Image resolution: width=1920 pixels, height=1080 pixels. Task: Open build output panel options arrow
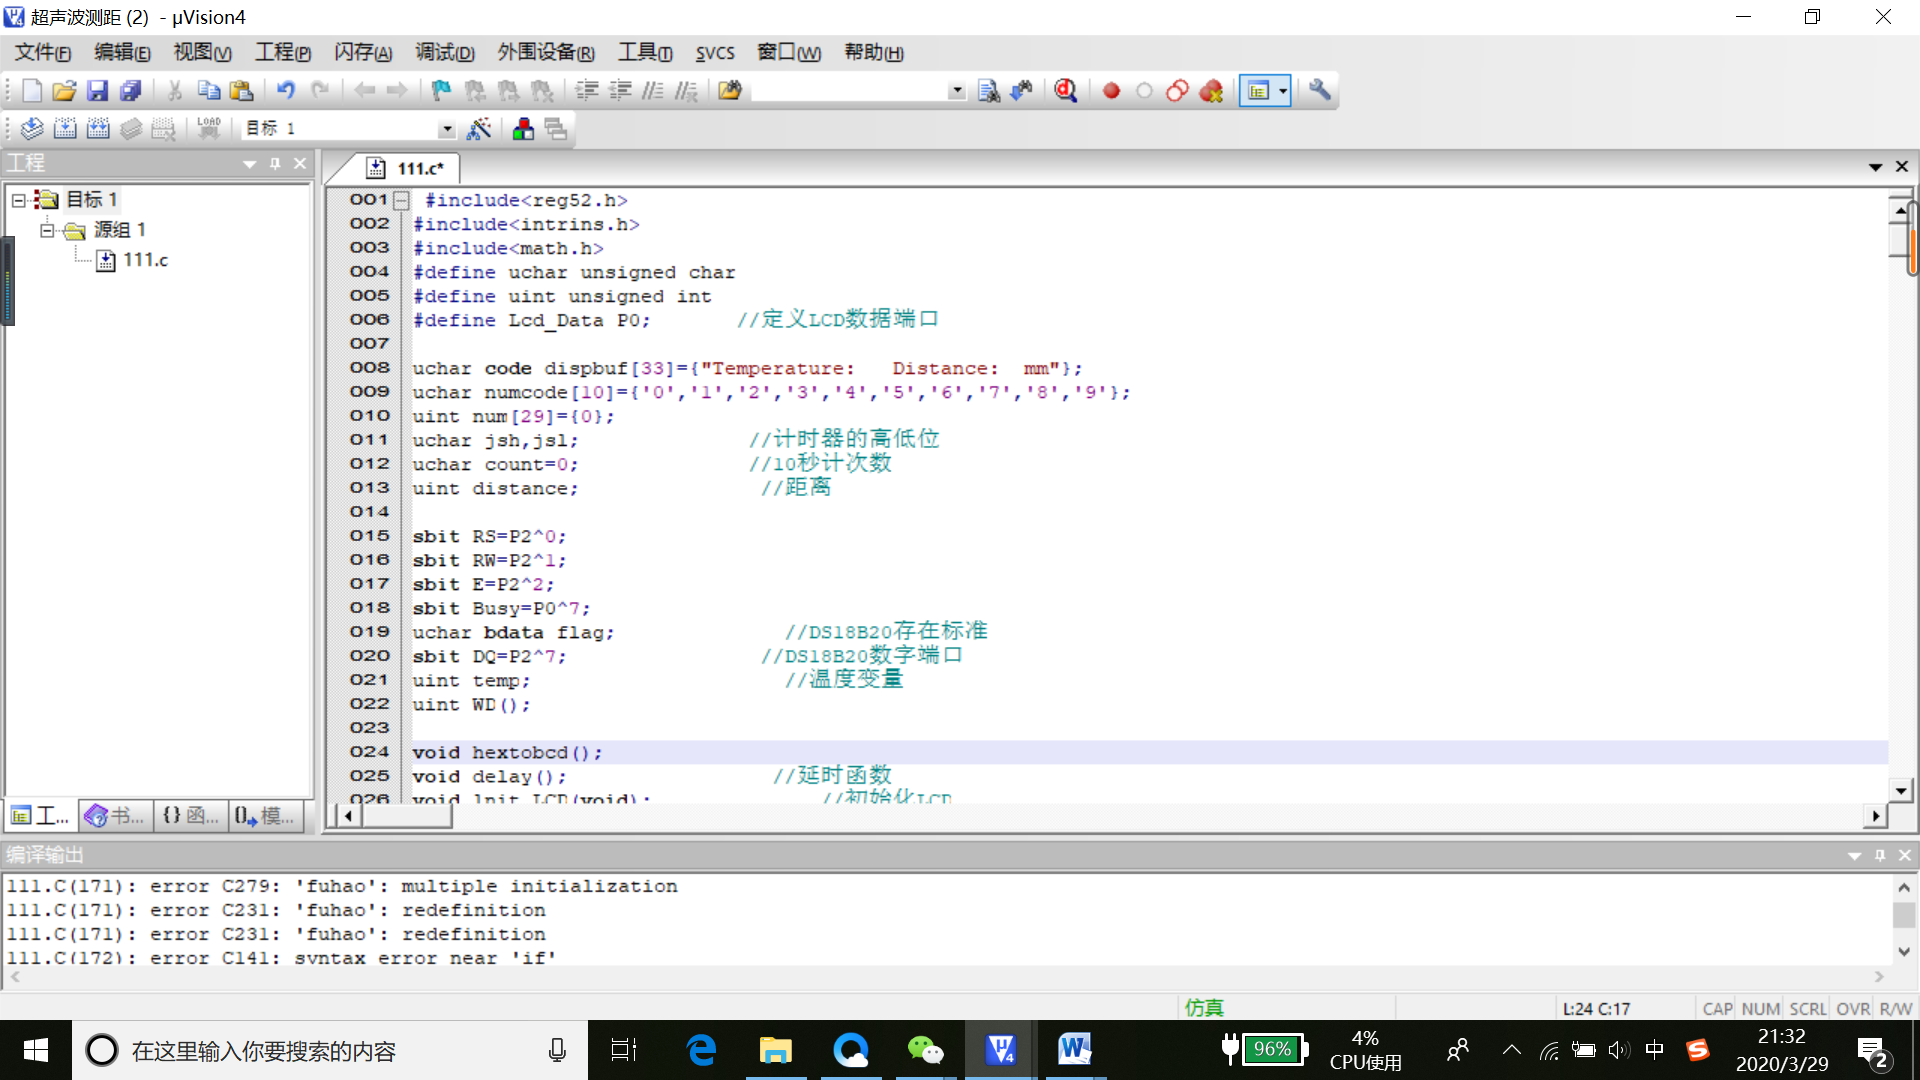[1854, 856]
